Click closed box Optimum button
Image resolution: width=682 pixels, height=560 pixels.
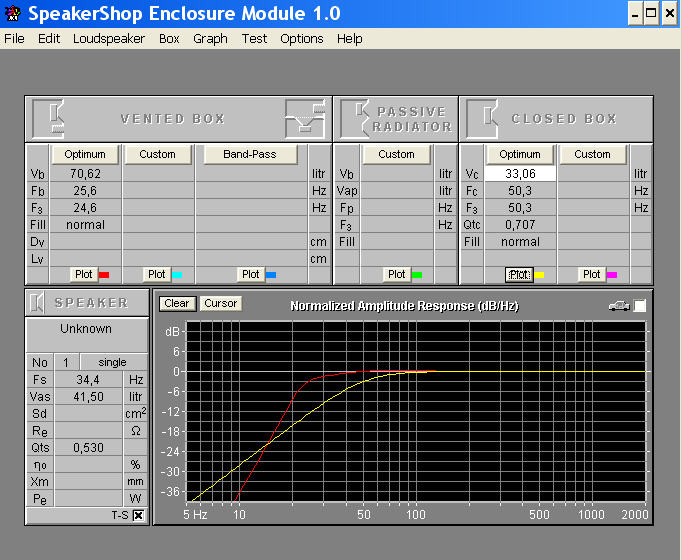[x=520, y=154]
